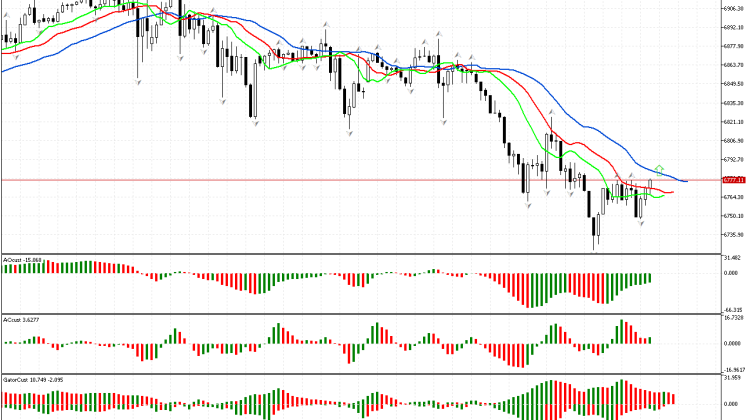Screen dimensions: 752x420
Task: Click the 6792.70 price axis value
Action: (735, 159)
